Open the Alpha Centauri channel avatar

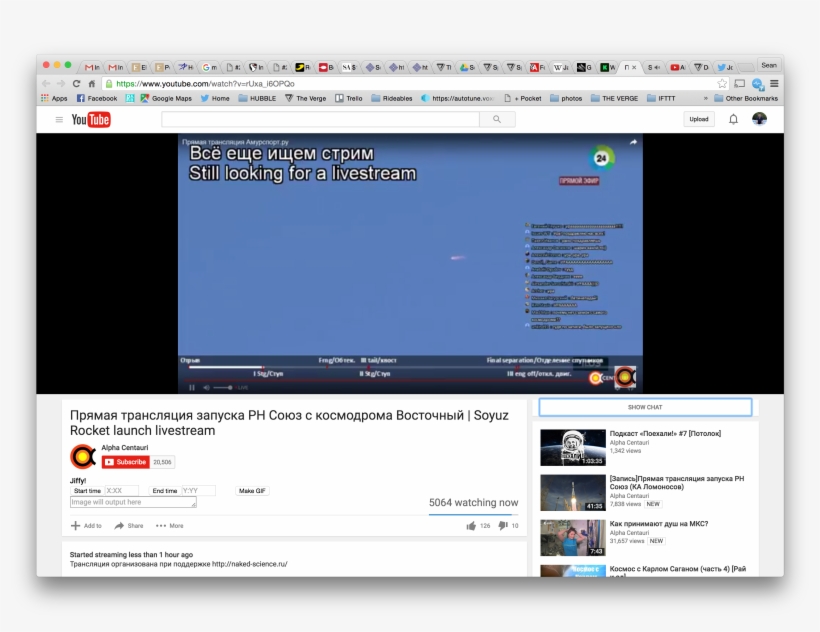(81, 456)
